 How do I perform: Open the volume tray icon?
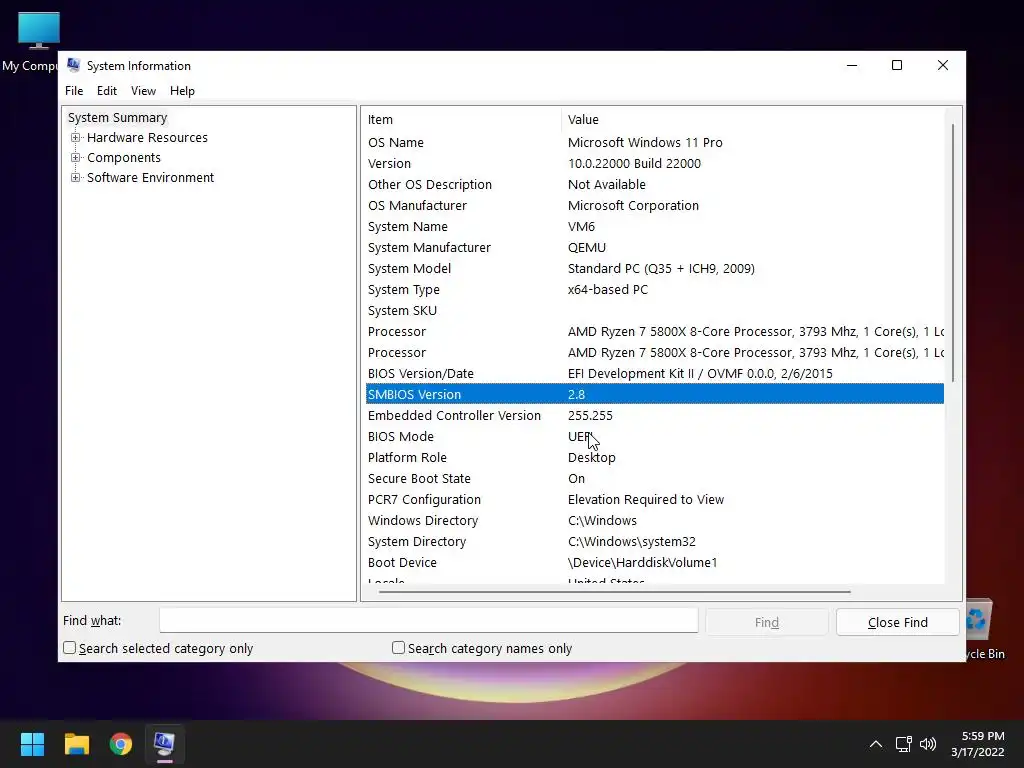pos(928,744)
